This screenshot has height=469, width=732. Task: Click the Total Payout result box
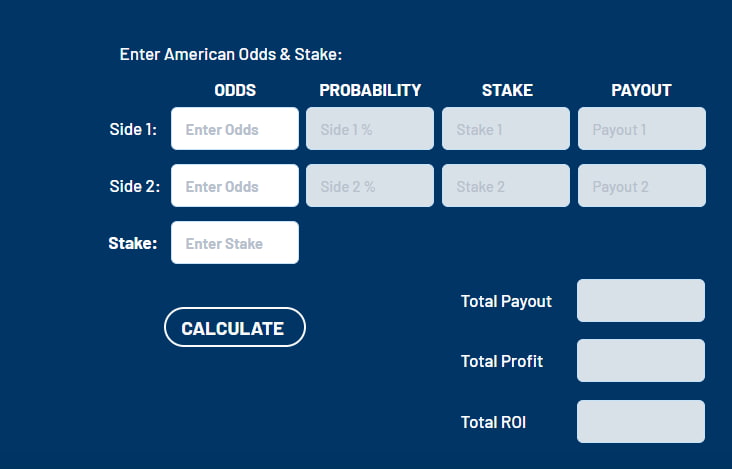coord(641,301)
